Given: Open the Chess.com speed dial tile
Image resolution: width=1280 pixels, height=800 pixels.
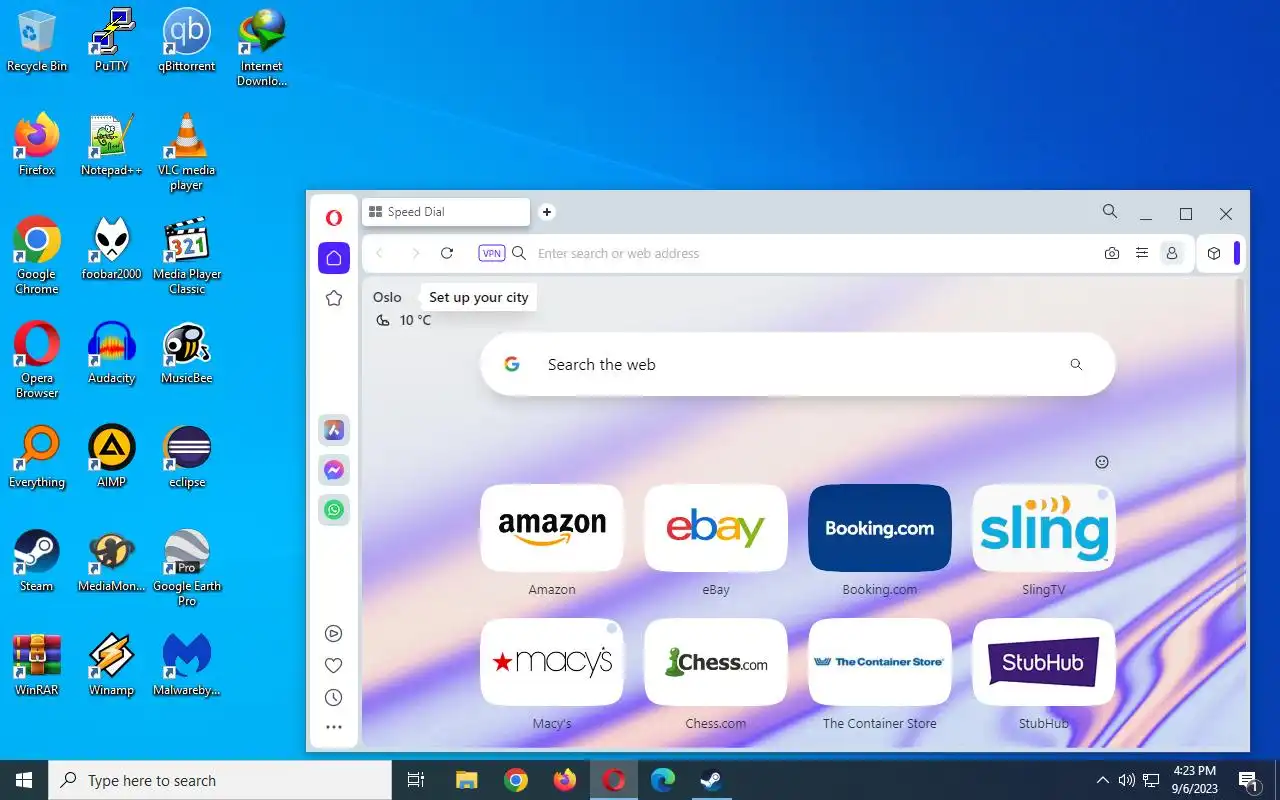Looking at the screenshot, I should [x=716, y=662].
